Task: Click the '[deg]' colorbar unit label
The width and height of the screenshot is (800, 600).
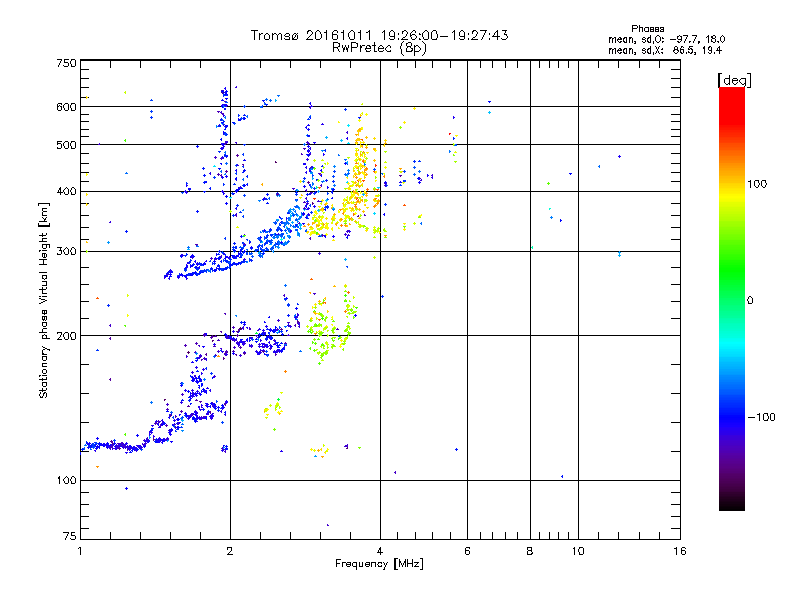Action: point(734,80)
